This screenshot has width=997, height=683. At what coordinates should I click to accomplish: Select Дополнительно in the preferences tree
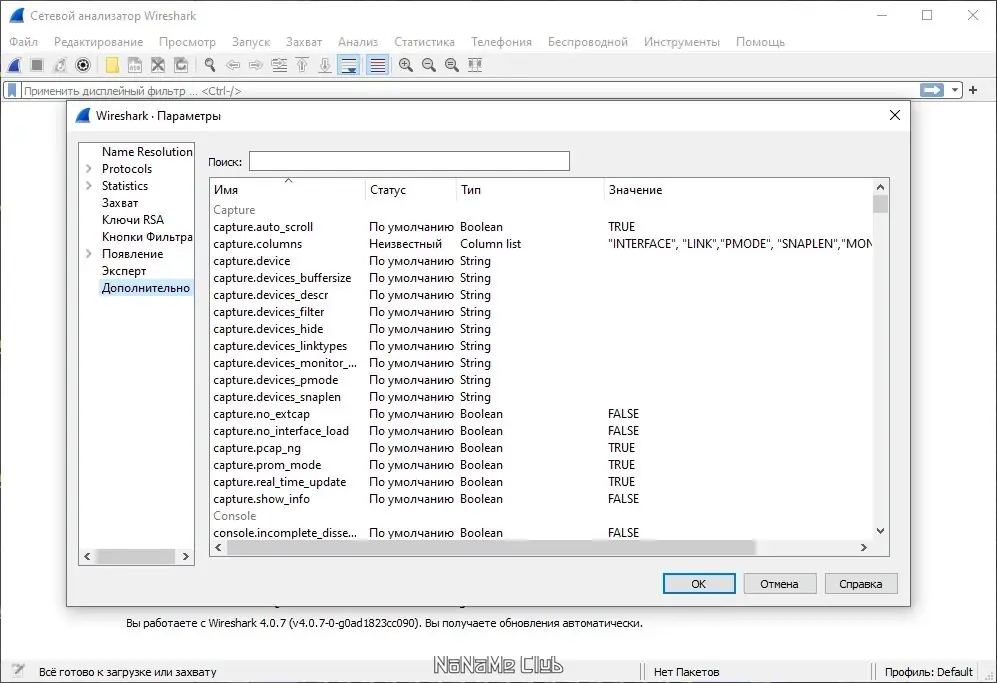(146, 288)
